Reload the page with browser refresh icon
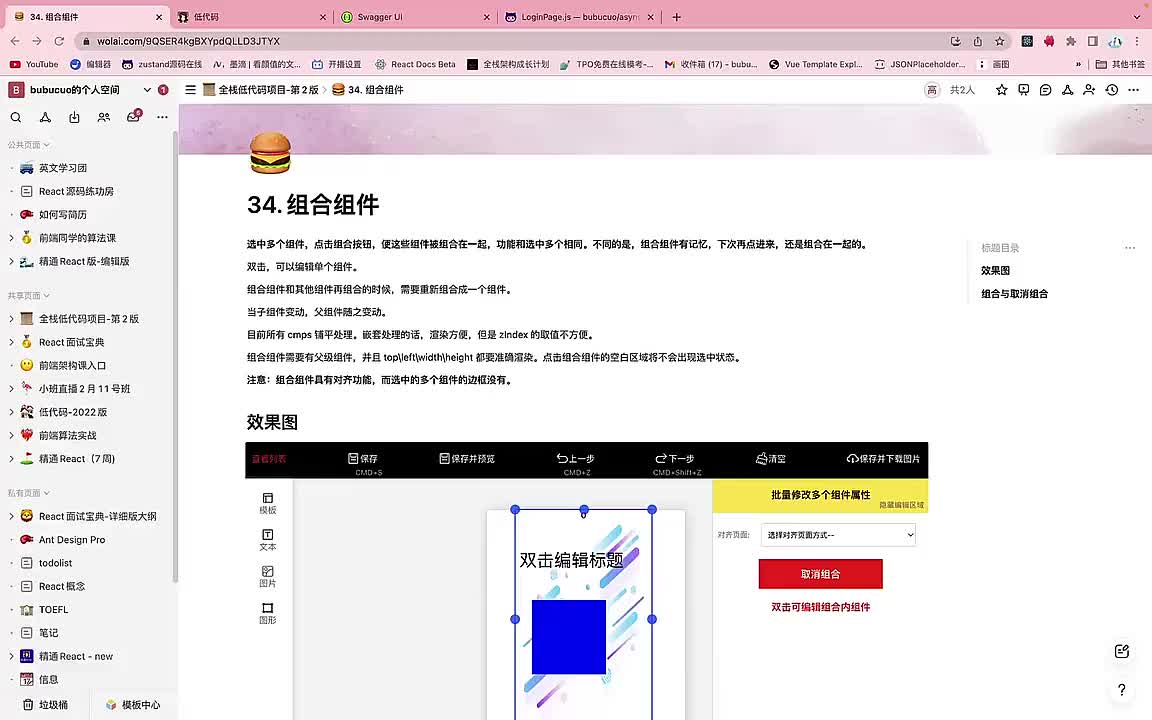The width and height of the screenshot is (1152, 720). 60,41
